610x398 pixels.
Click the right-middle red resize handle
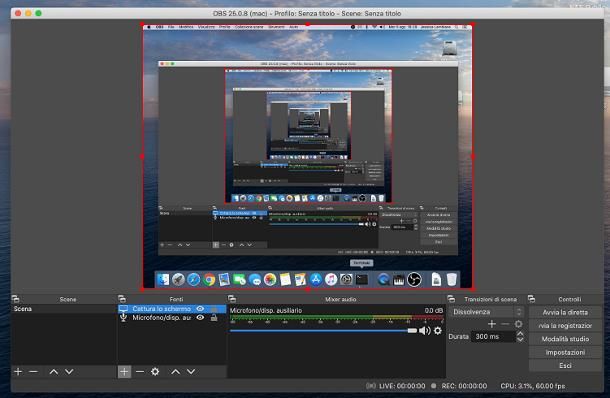[473, 156]
